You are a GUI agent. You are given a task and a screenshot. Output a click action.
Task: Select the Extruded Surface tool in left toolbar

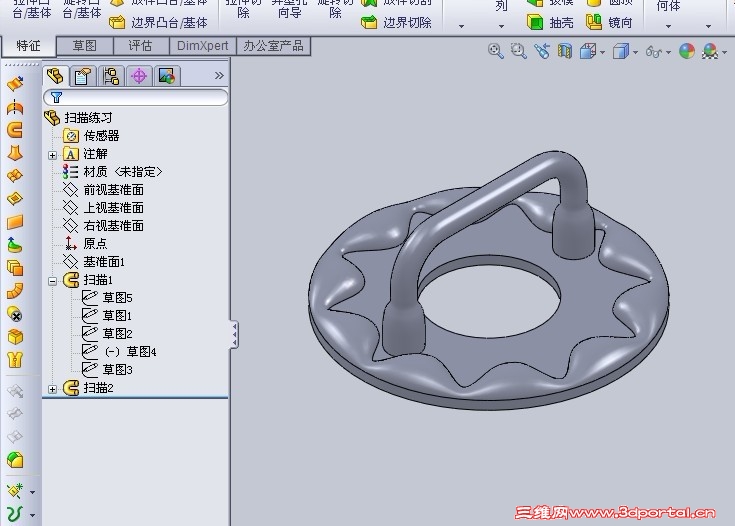(15, 84)
